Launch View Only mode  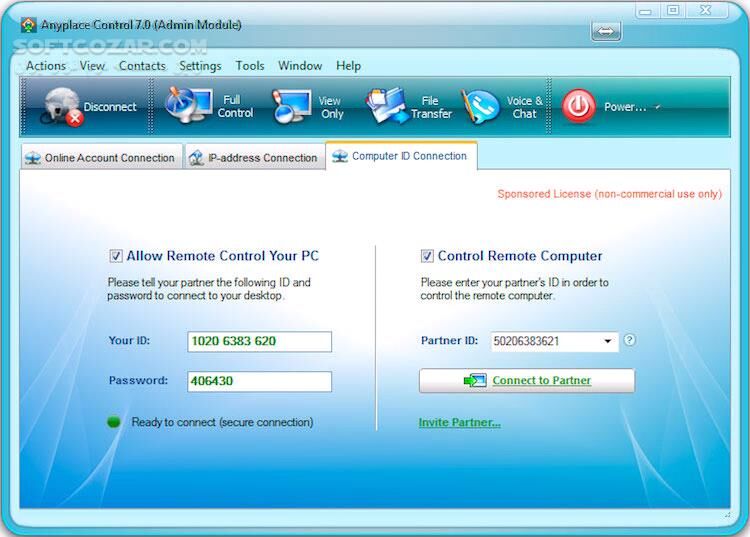coord(308,107)
